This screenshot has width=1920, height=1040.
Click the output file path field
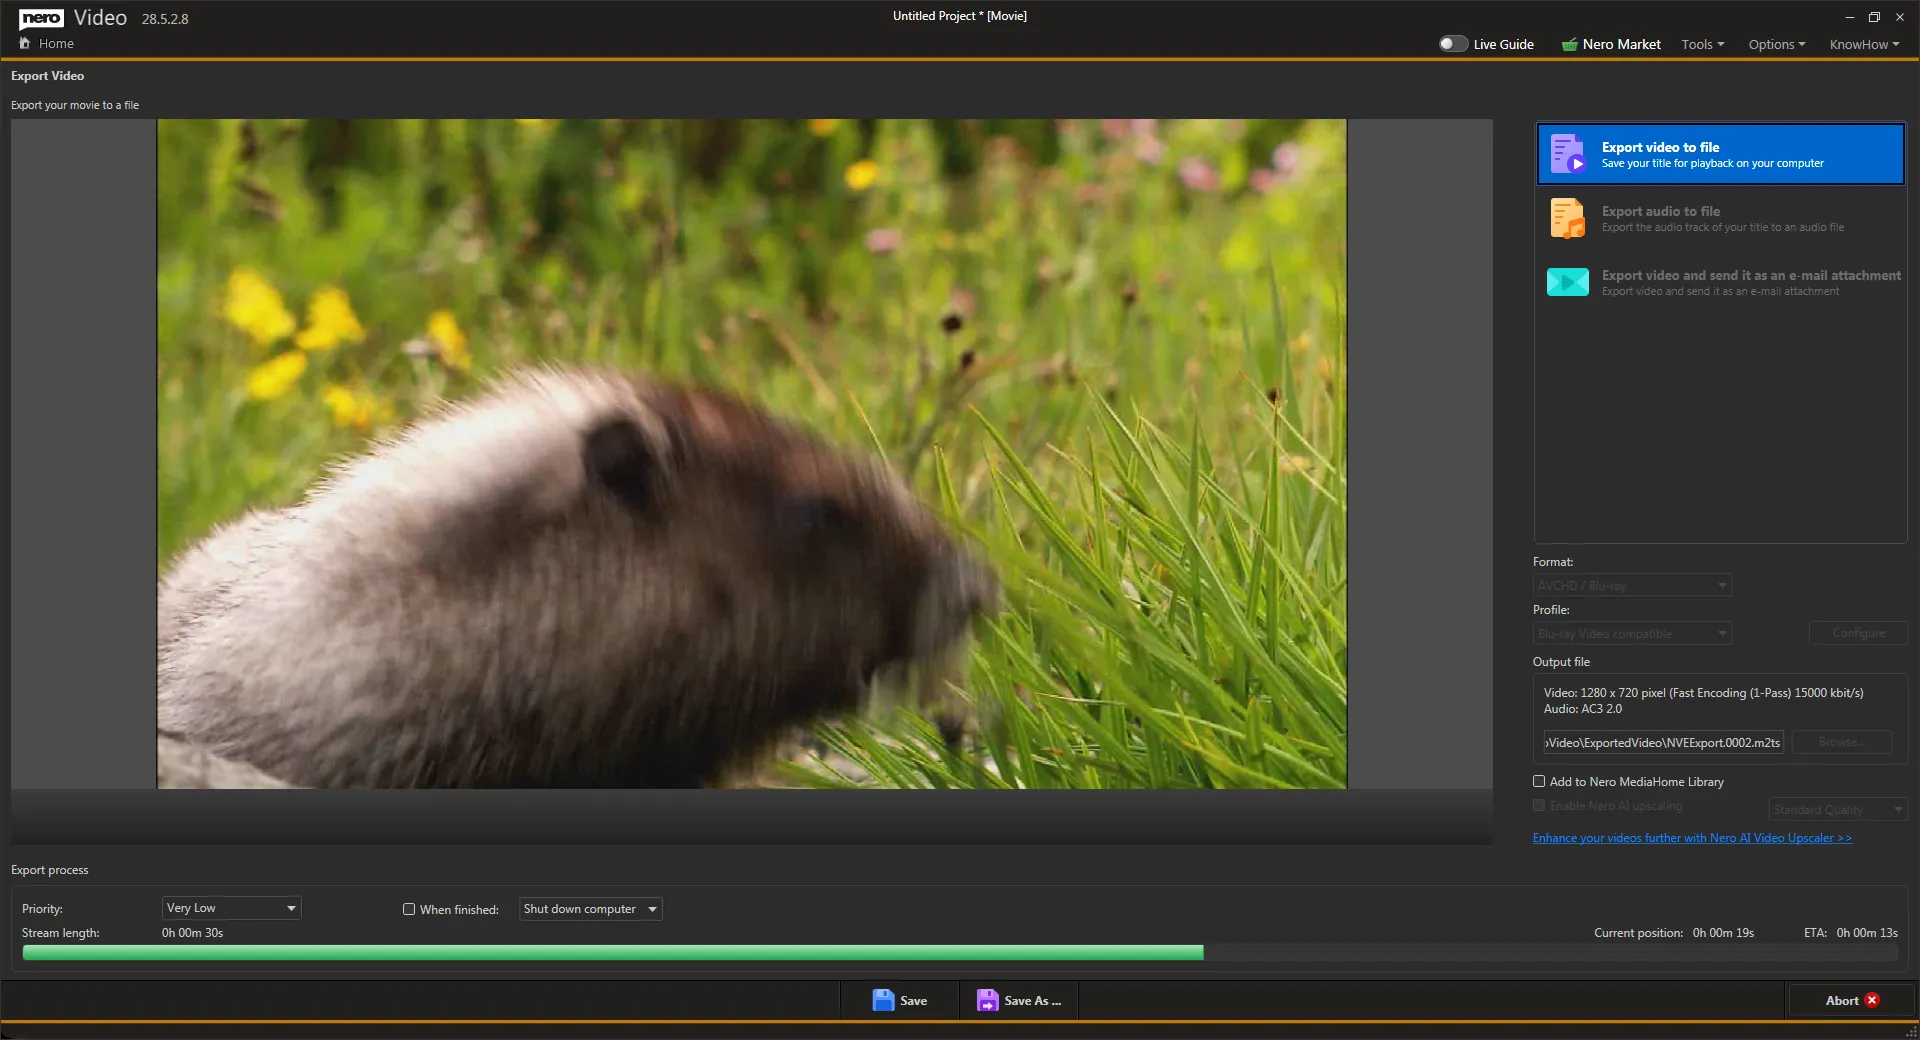(1662, 742)
